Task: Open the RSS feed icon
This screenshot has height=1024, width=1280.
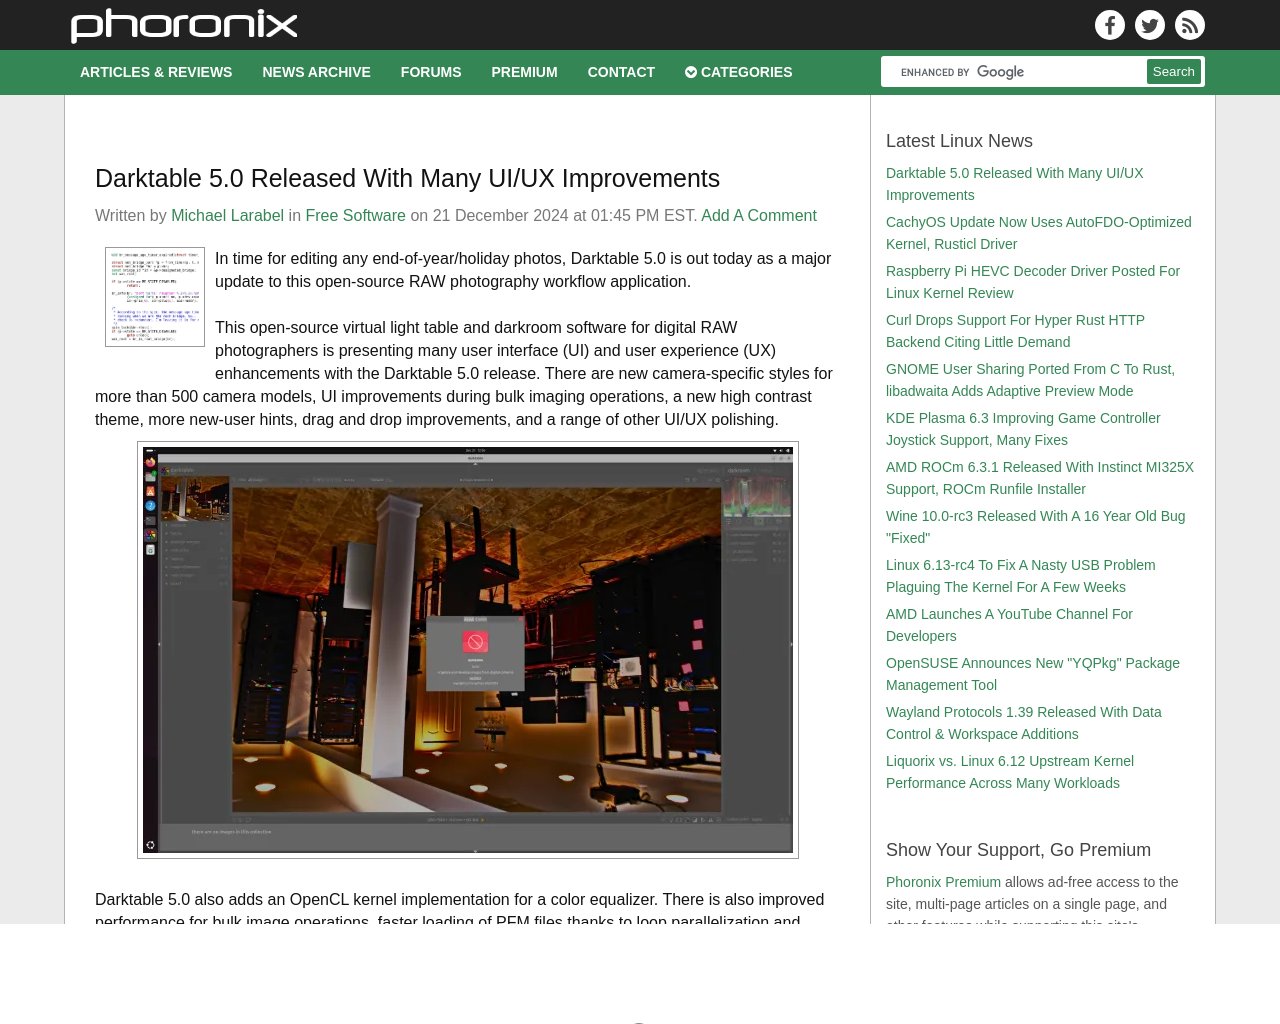Action: 1190,25
